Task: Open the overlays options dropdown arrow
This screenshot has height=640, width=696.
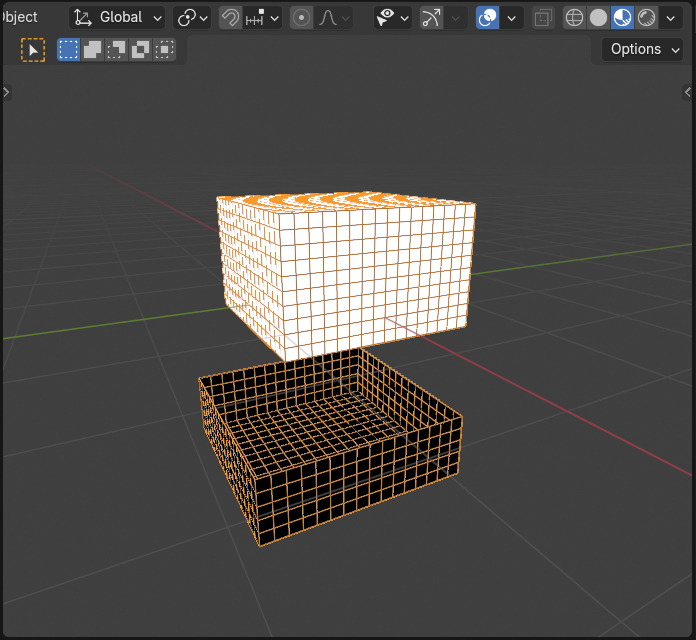Action: point(511,18)
